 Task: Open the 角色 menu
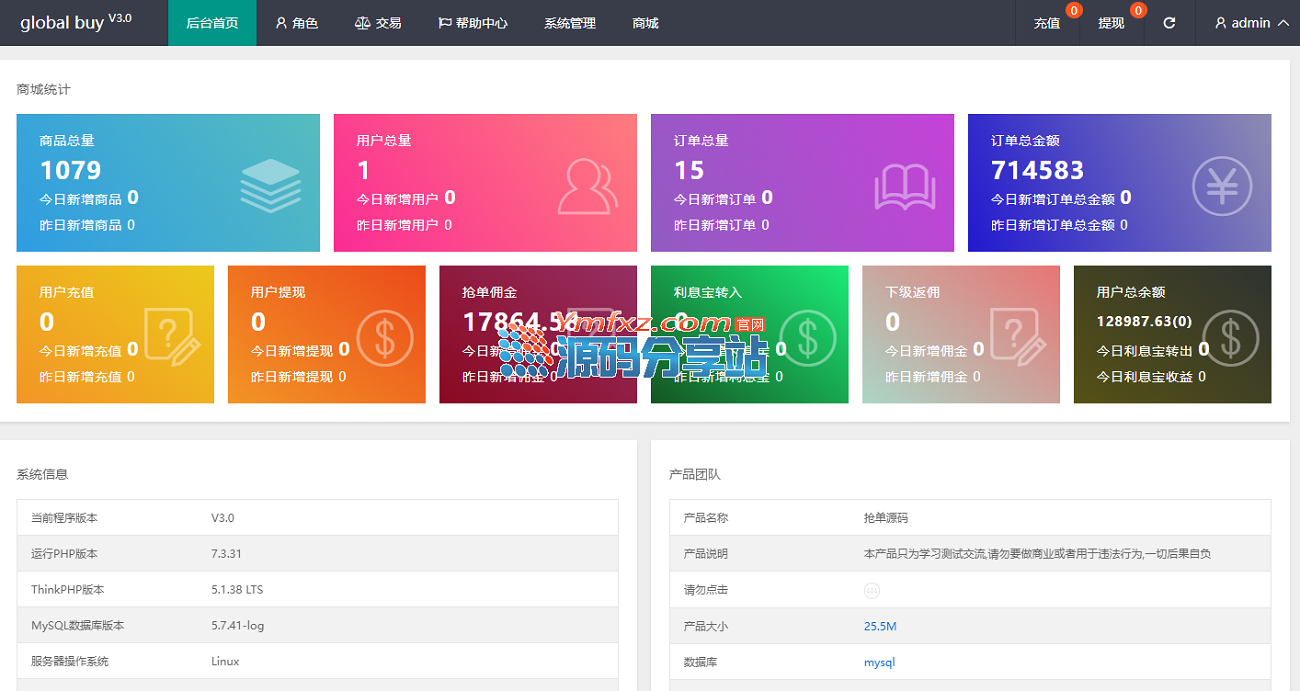tap(297, 23)
